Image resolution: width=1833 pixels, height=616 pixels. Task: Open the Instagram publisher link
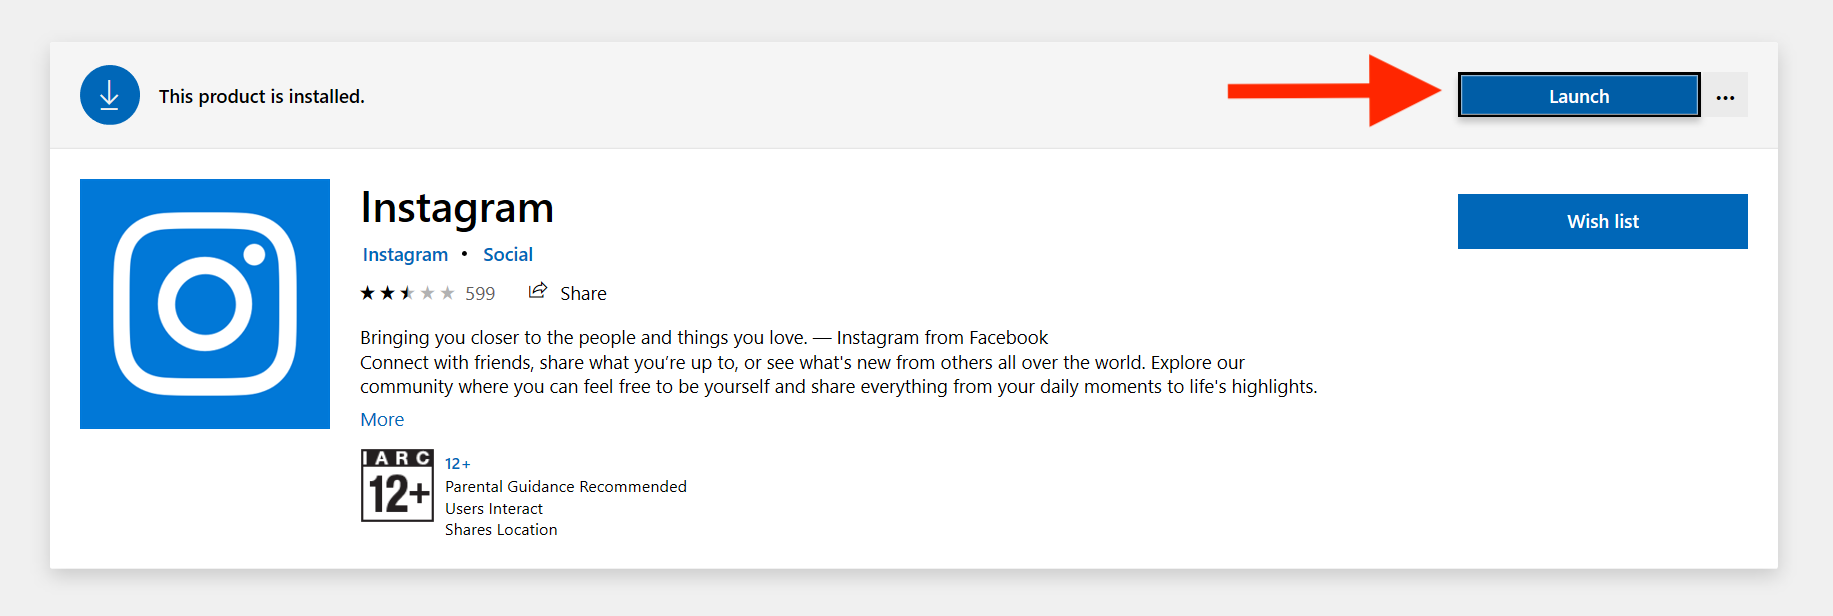pyautogui.click(x=405, y=255)
